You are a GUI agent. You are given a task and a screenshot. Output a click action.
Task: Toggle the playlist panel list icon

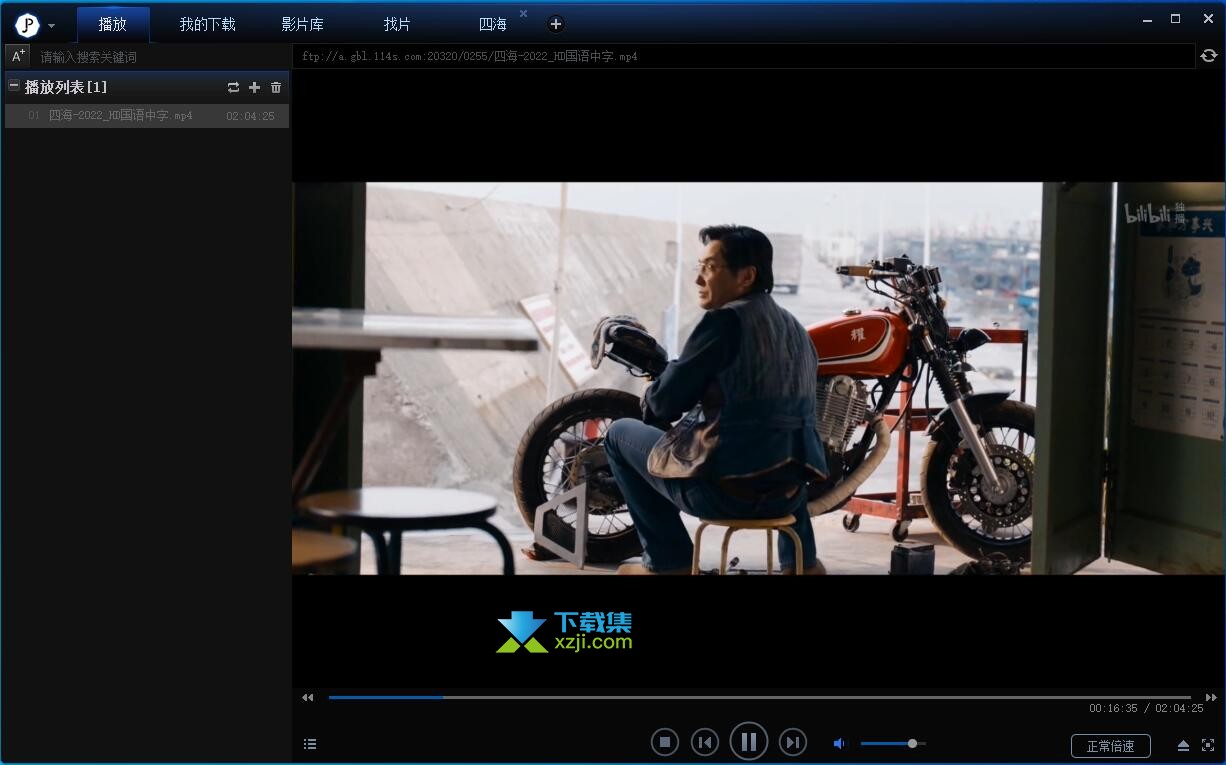tap(310, 744)
